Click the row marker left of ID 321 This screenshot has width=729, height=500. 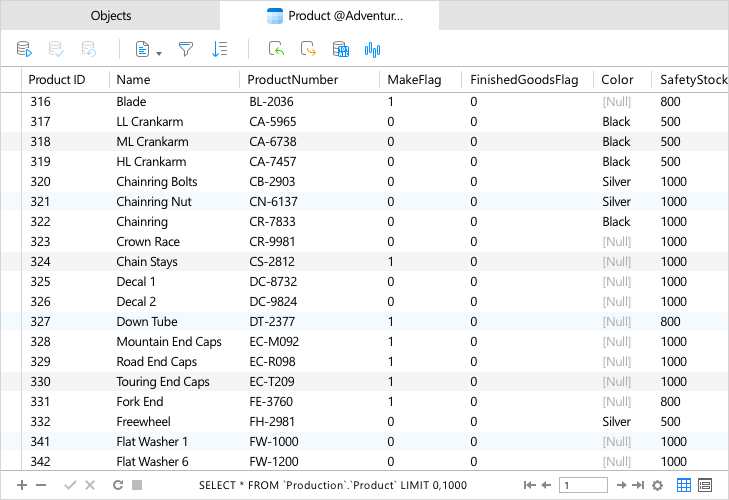(x=11, y=201)
